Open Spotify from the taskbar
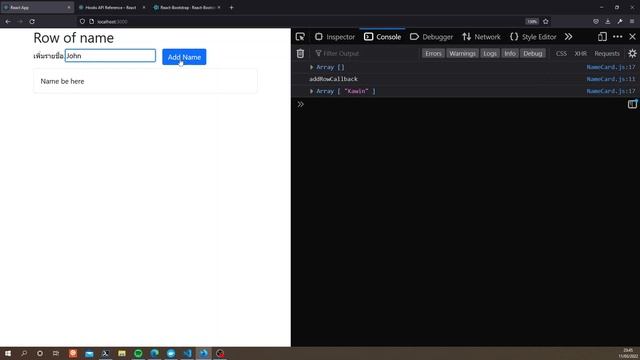 pyautogui.click(x=138, y=353)
